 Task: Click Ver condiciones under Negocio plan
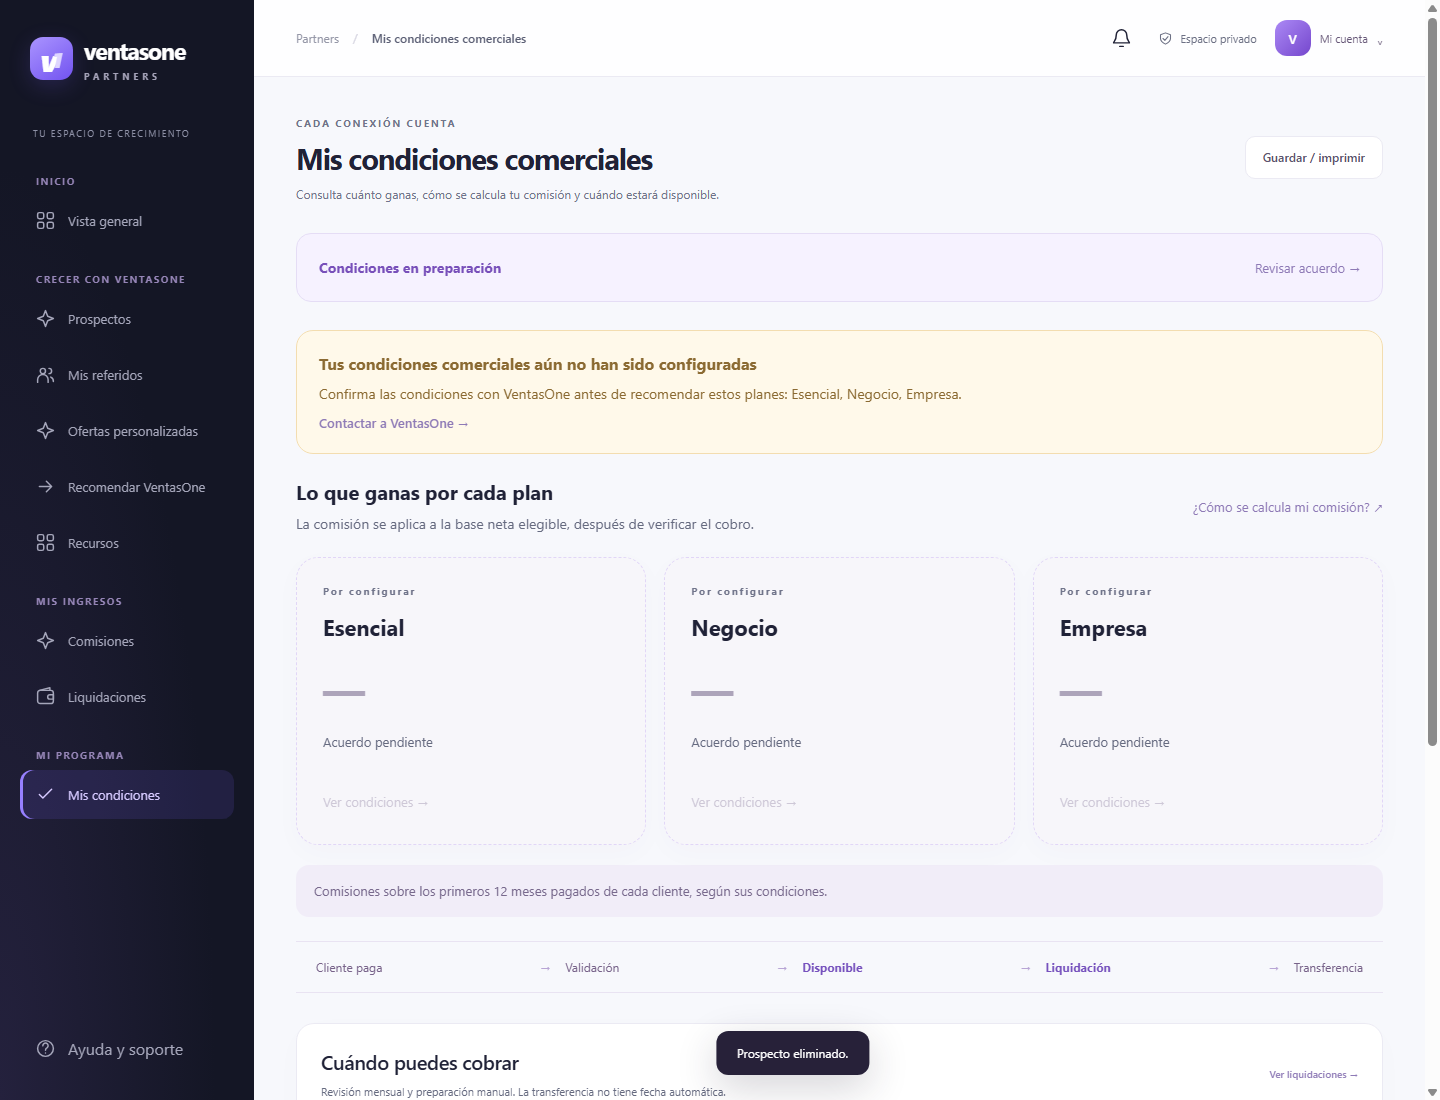[x=743, y=803]
